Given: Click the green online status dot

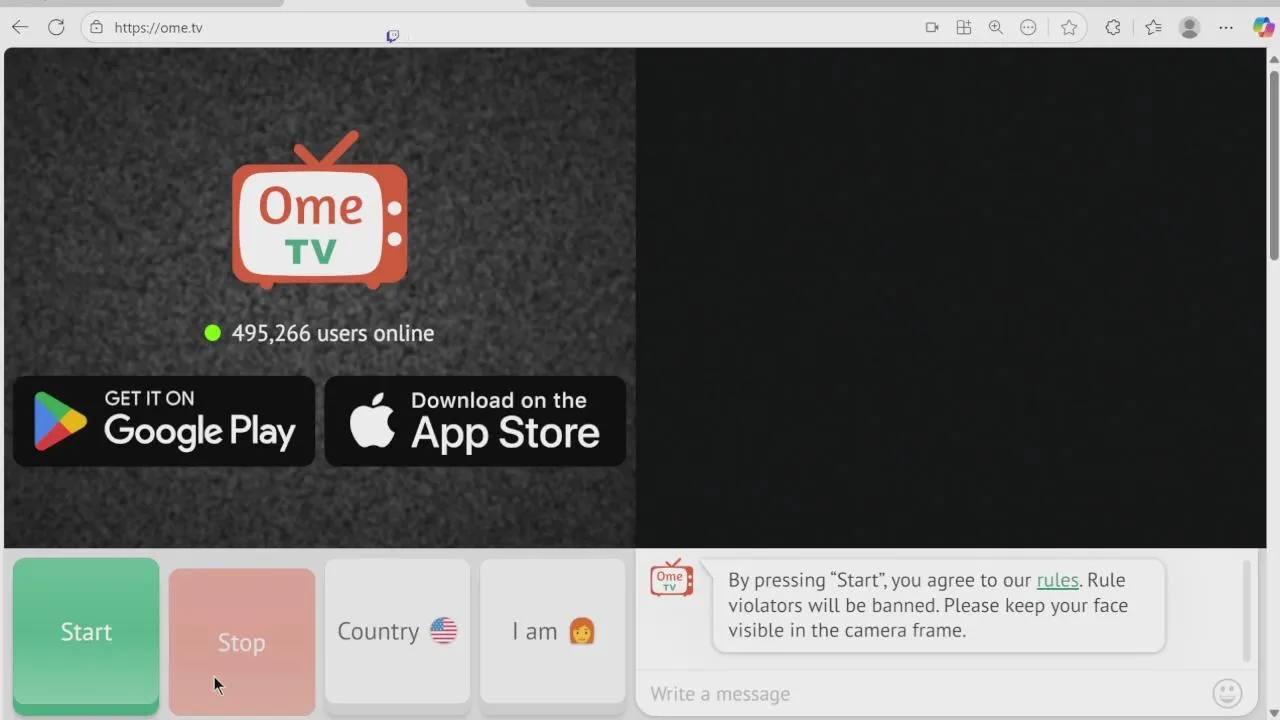Looking at the screenshot, I should tap(213, 333).
